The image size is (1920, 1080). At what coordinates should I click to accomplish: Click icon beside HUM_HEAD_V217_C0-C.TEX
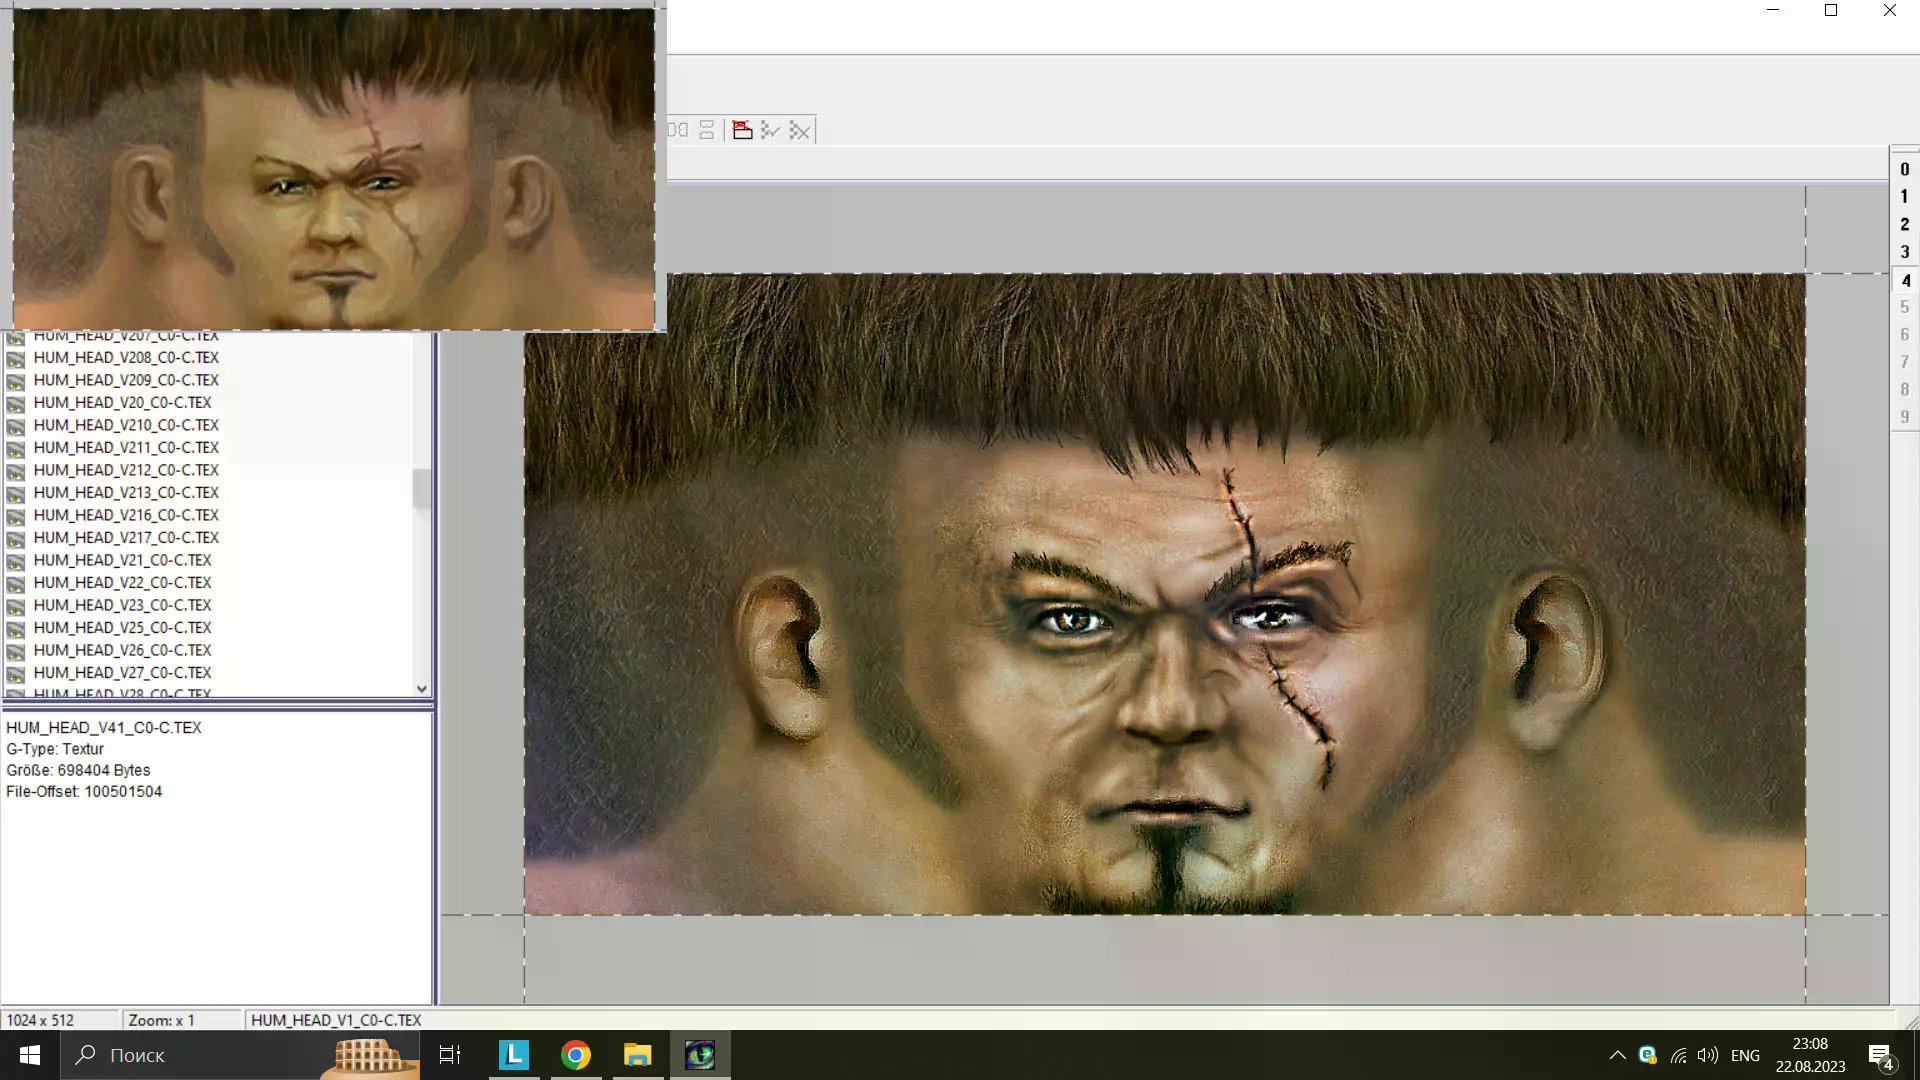(16, 538)
